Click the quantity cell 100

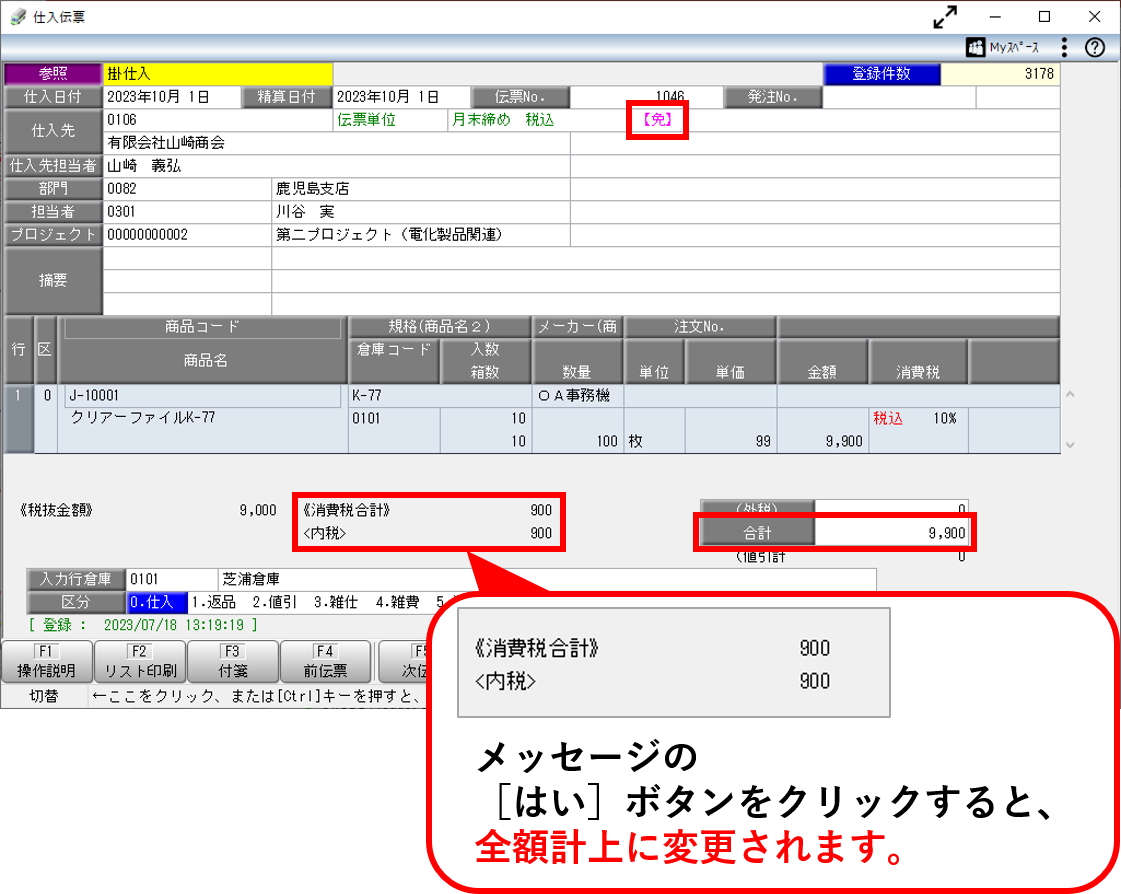[x=578, y=441]
